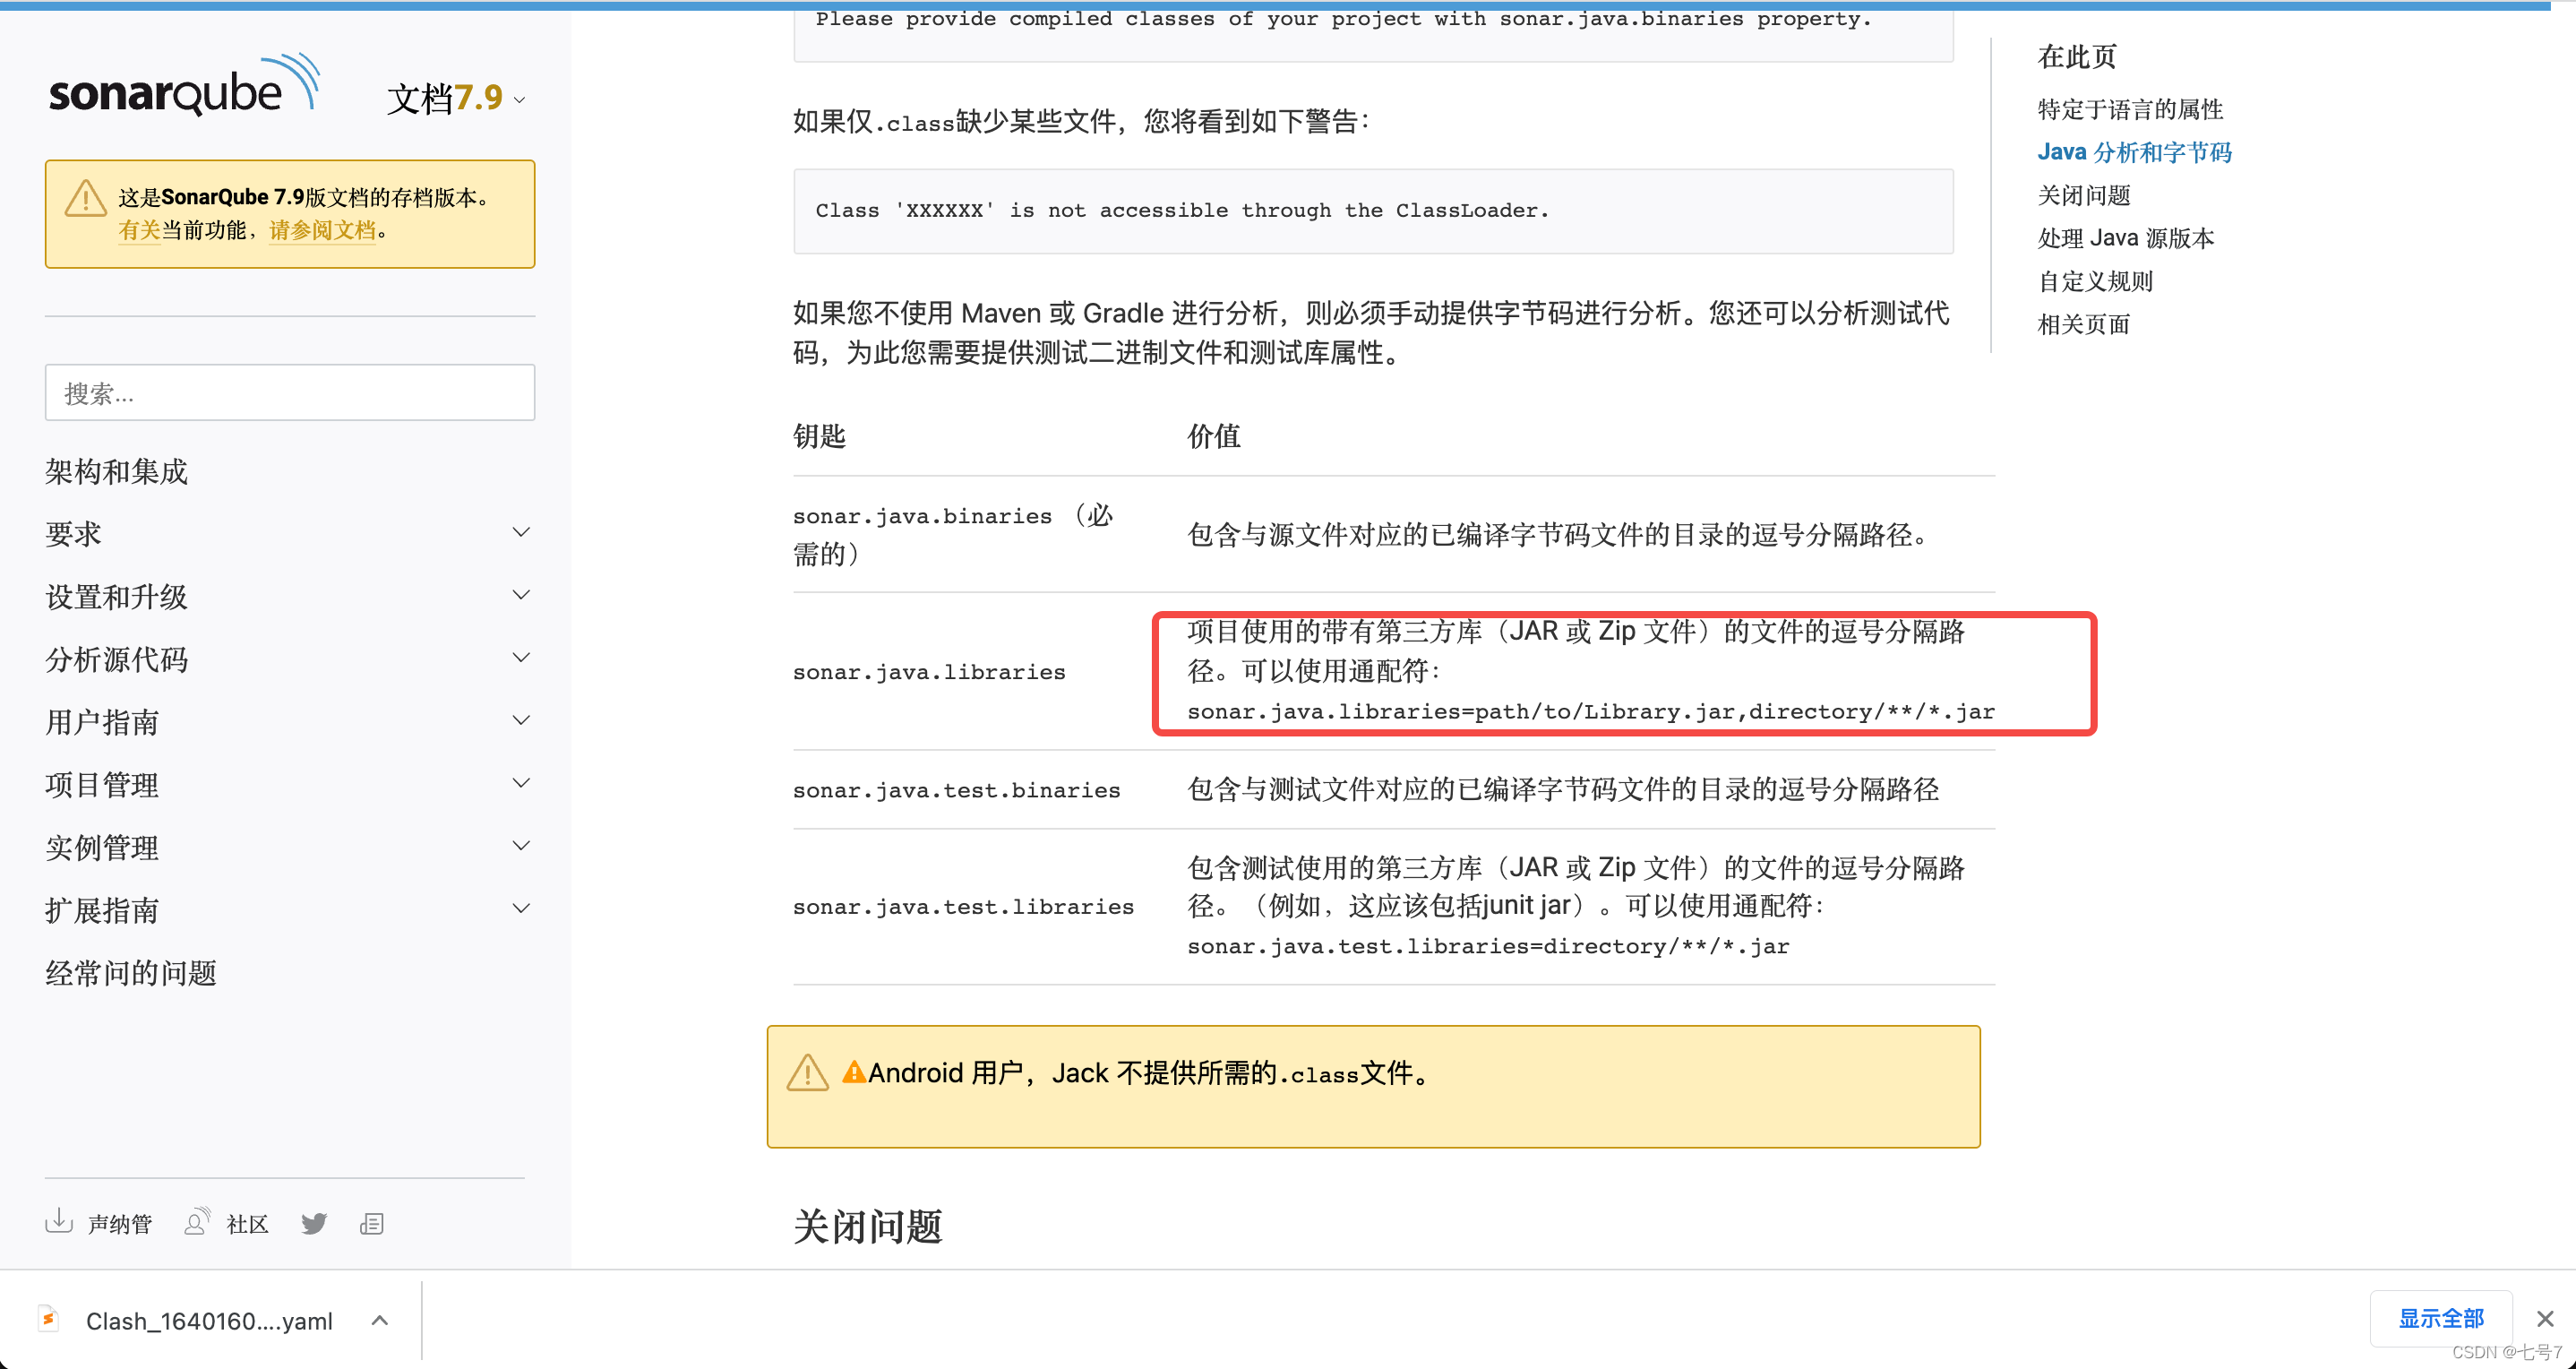
Task: Collapse the Clash download item details
Action: coord(379,1320)
